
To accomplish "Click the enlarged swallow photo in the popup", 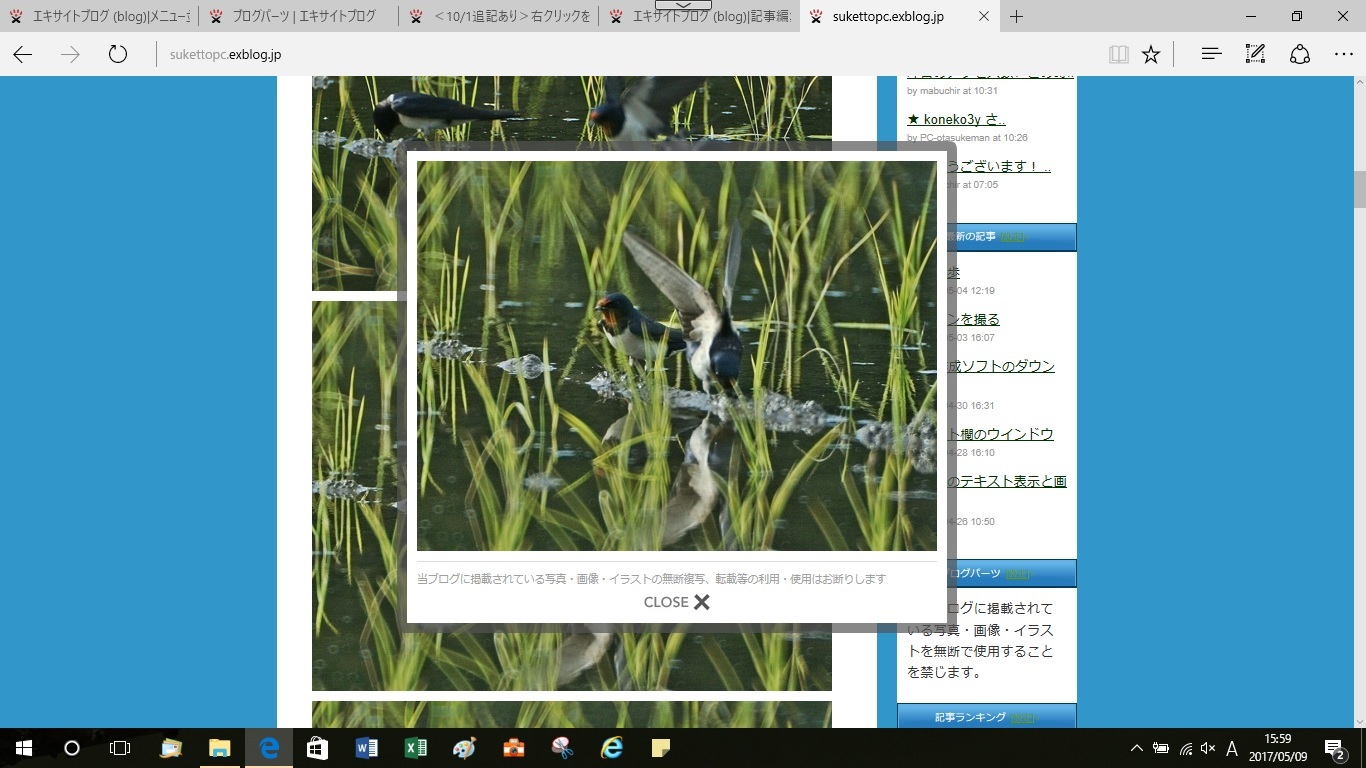I will click(677, 356).
